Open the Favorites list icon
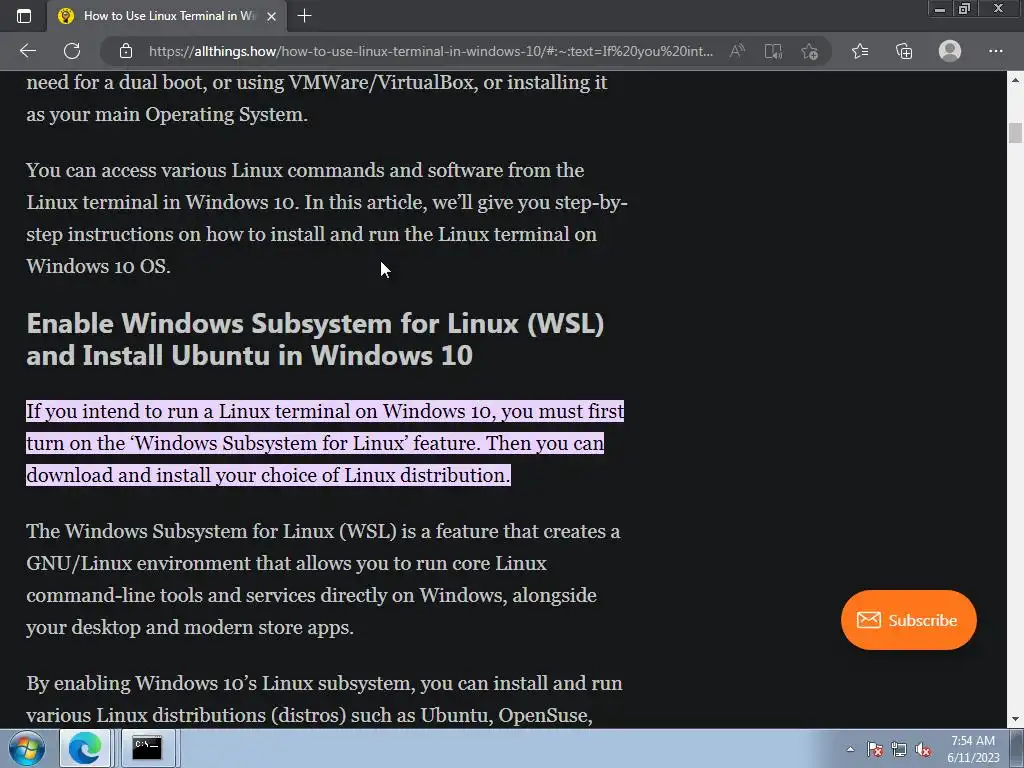The image size is (1024, 768). click(x=860, y=51)
